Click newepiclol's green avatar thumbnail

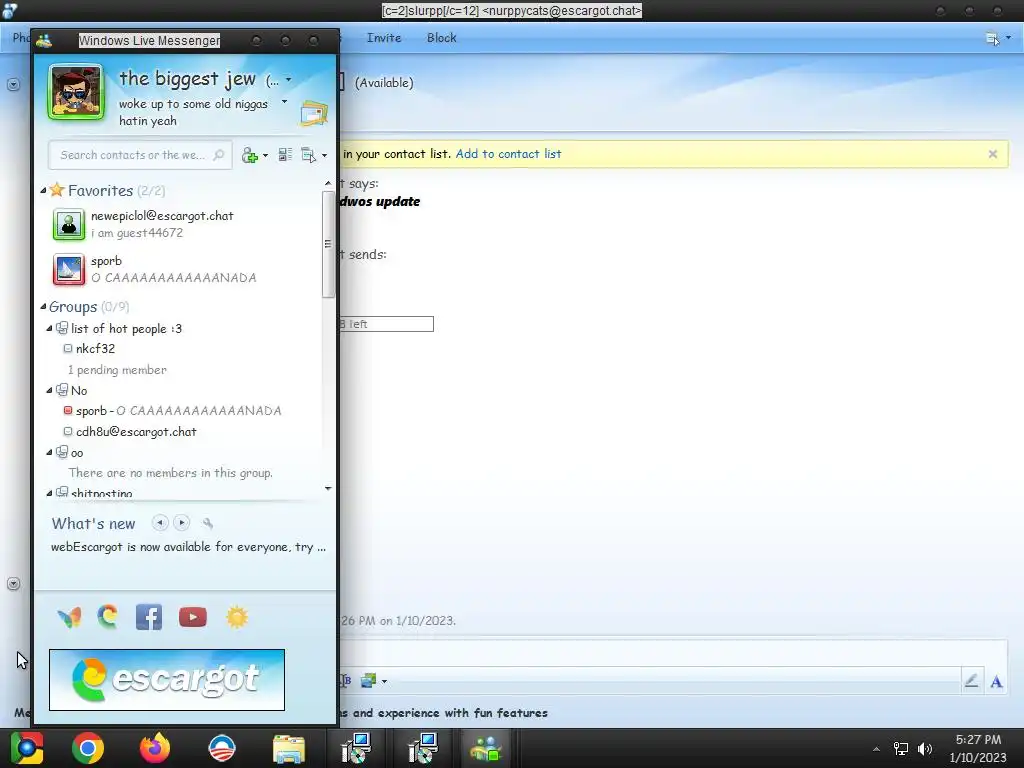pyautogui.click(x=69, y=225)
